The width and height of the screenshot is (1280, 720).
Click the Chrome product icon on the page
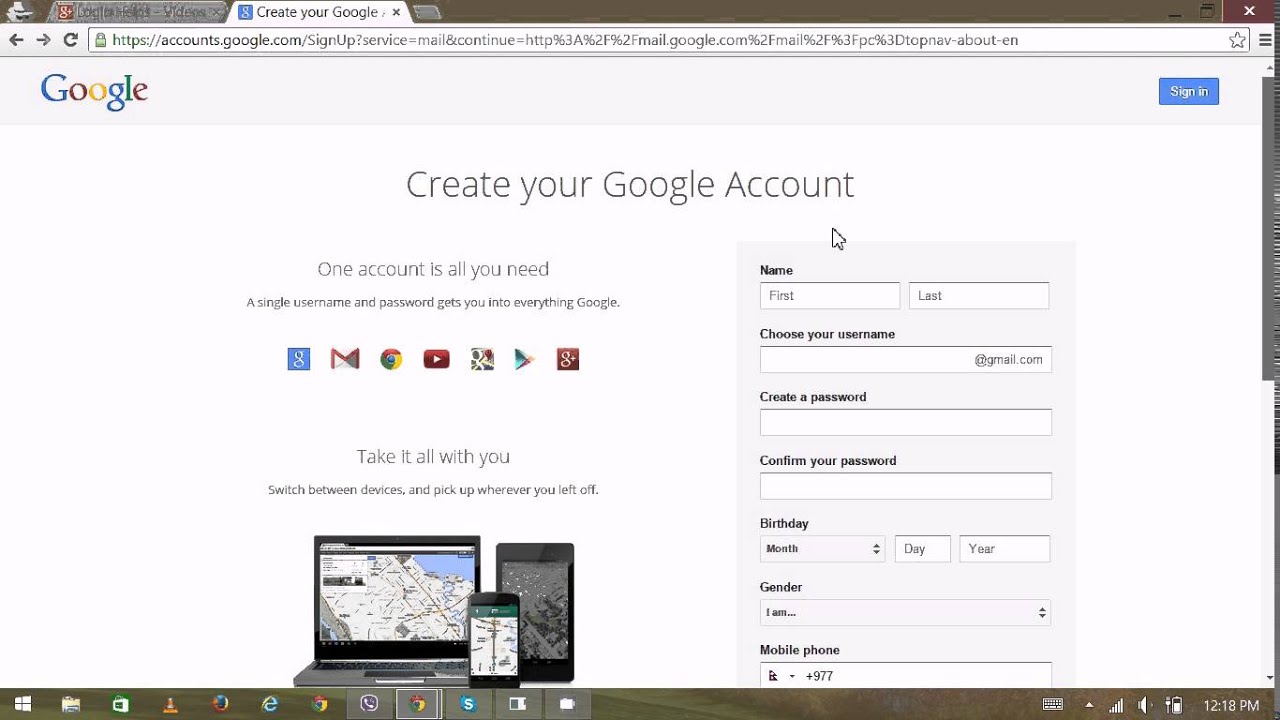click(391, 359)
